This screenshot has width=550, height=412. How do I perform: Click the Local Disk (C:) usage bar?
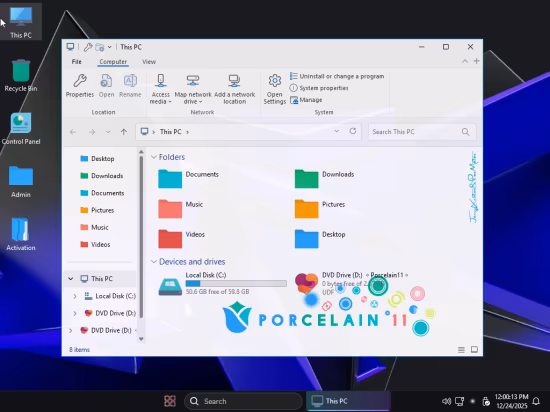click(x=236, y=283)
